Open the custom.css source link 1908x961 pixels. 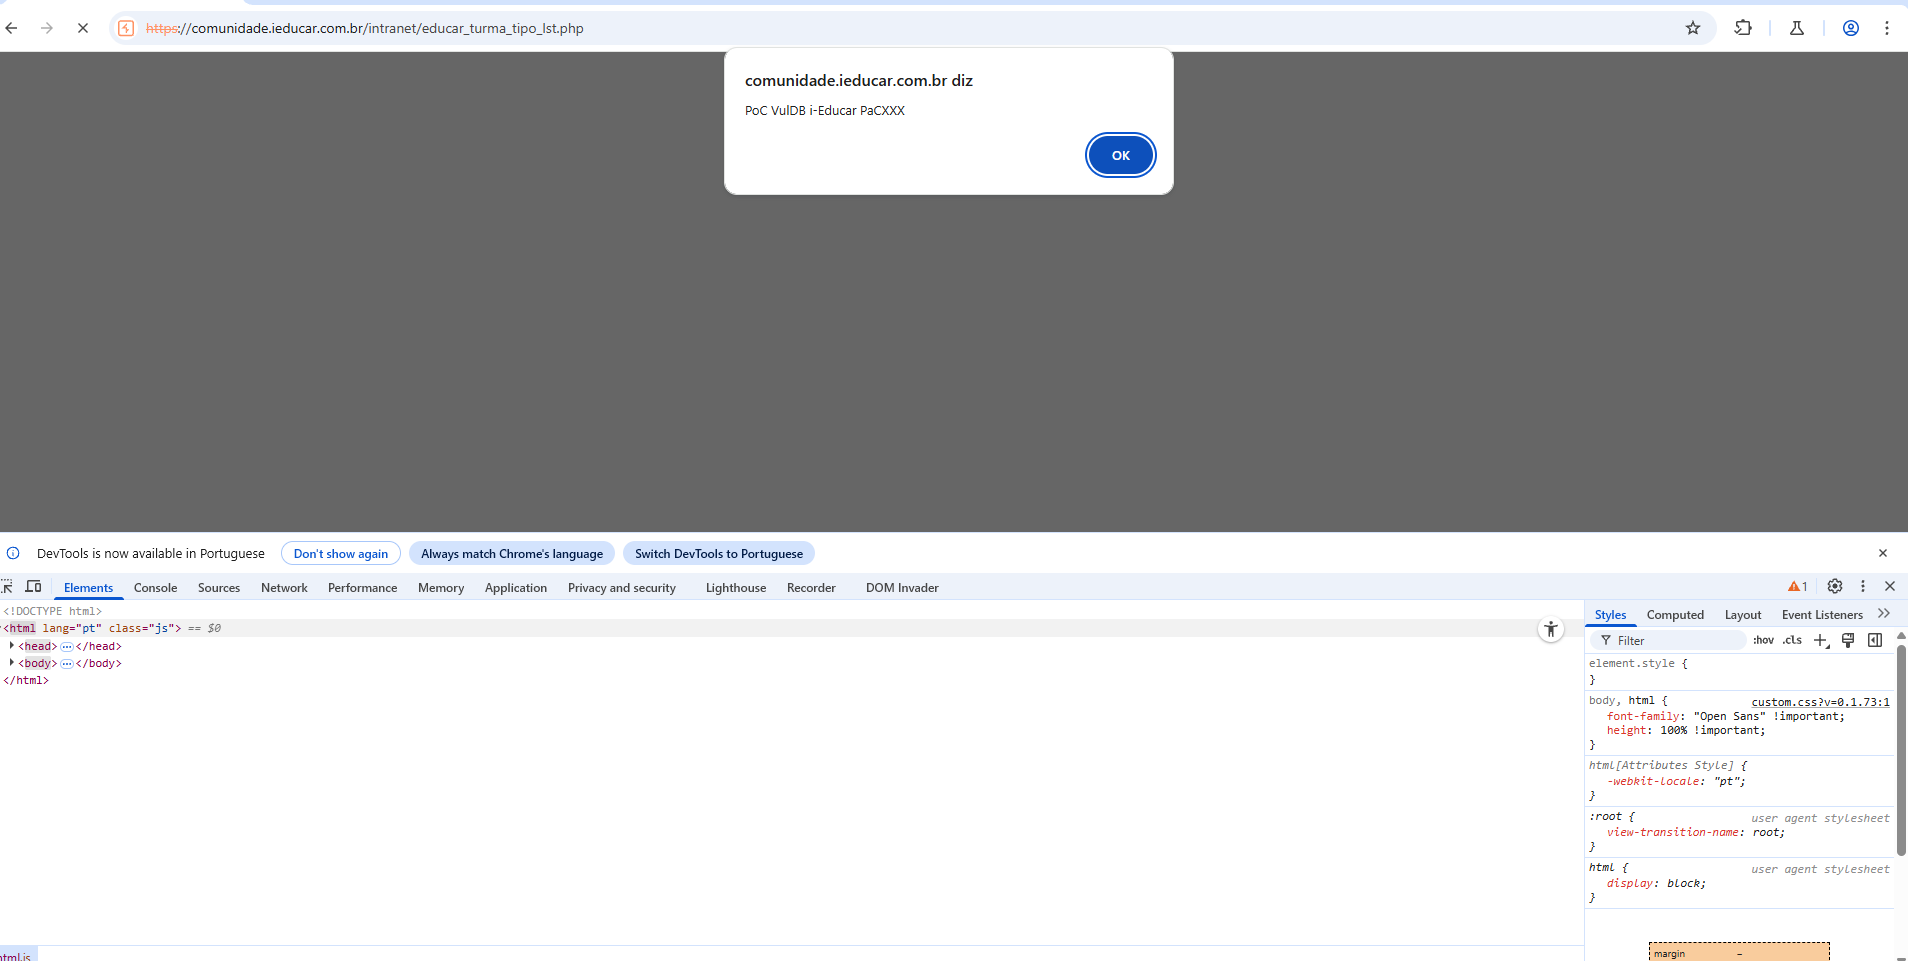1820,702
